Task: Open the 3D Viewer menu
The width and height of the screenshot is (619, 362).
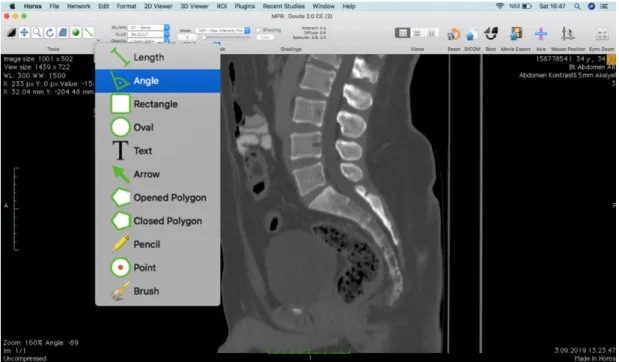Action: [x=195, y=6]
